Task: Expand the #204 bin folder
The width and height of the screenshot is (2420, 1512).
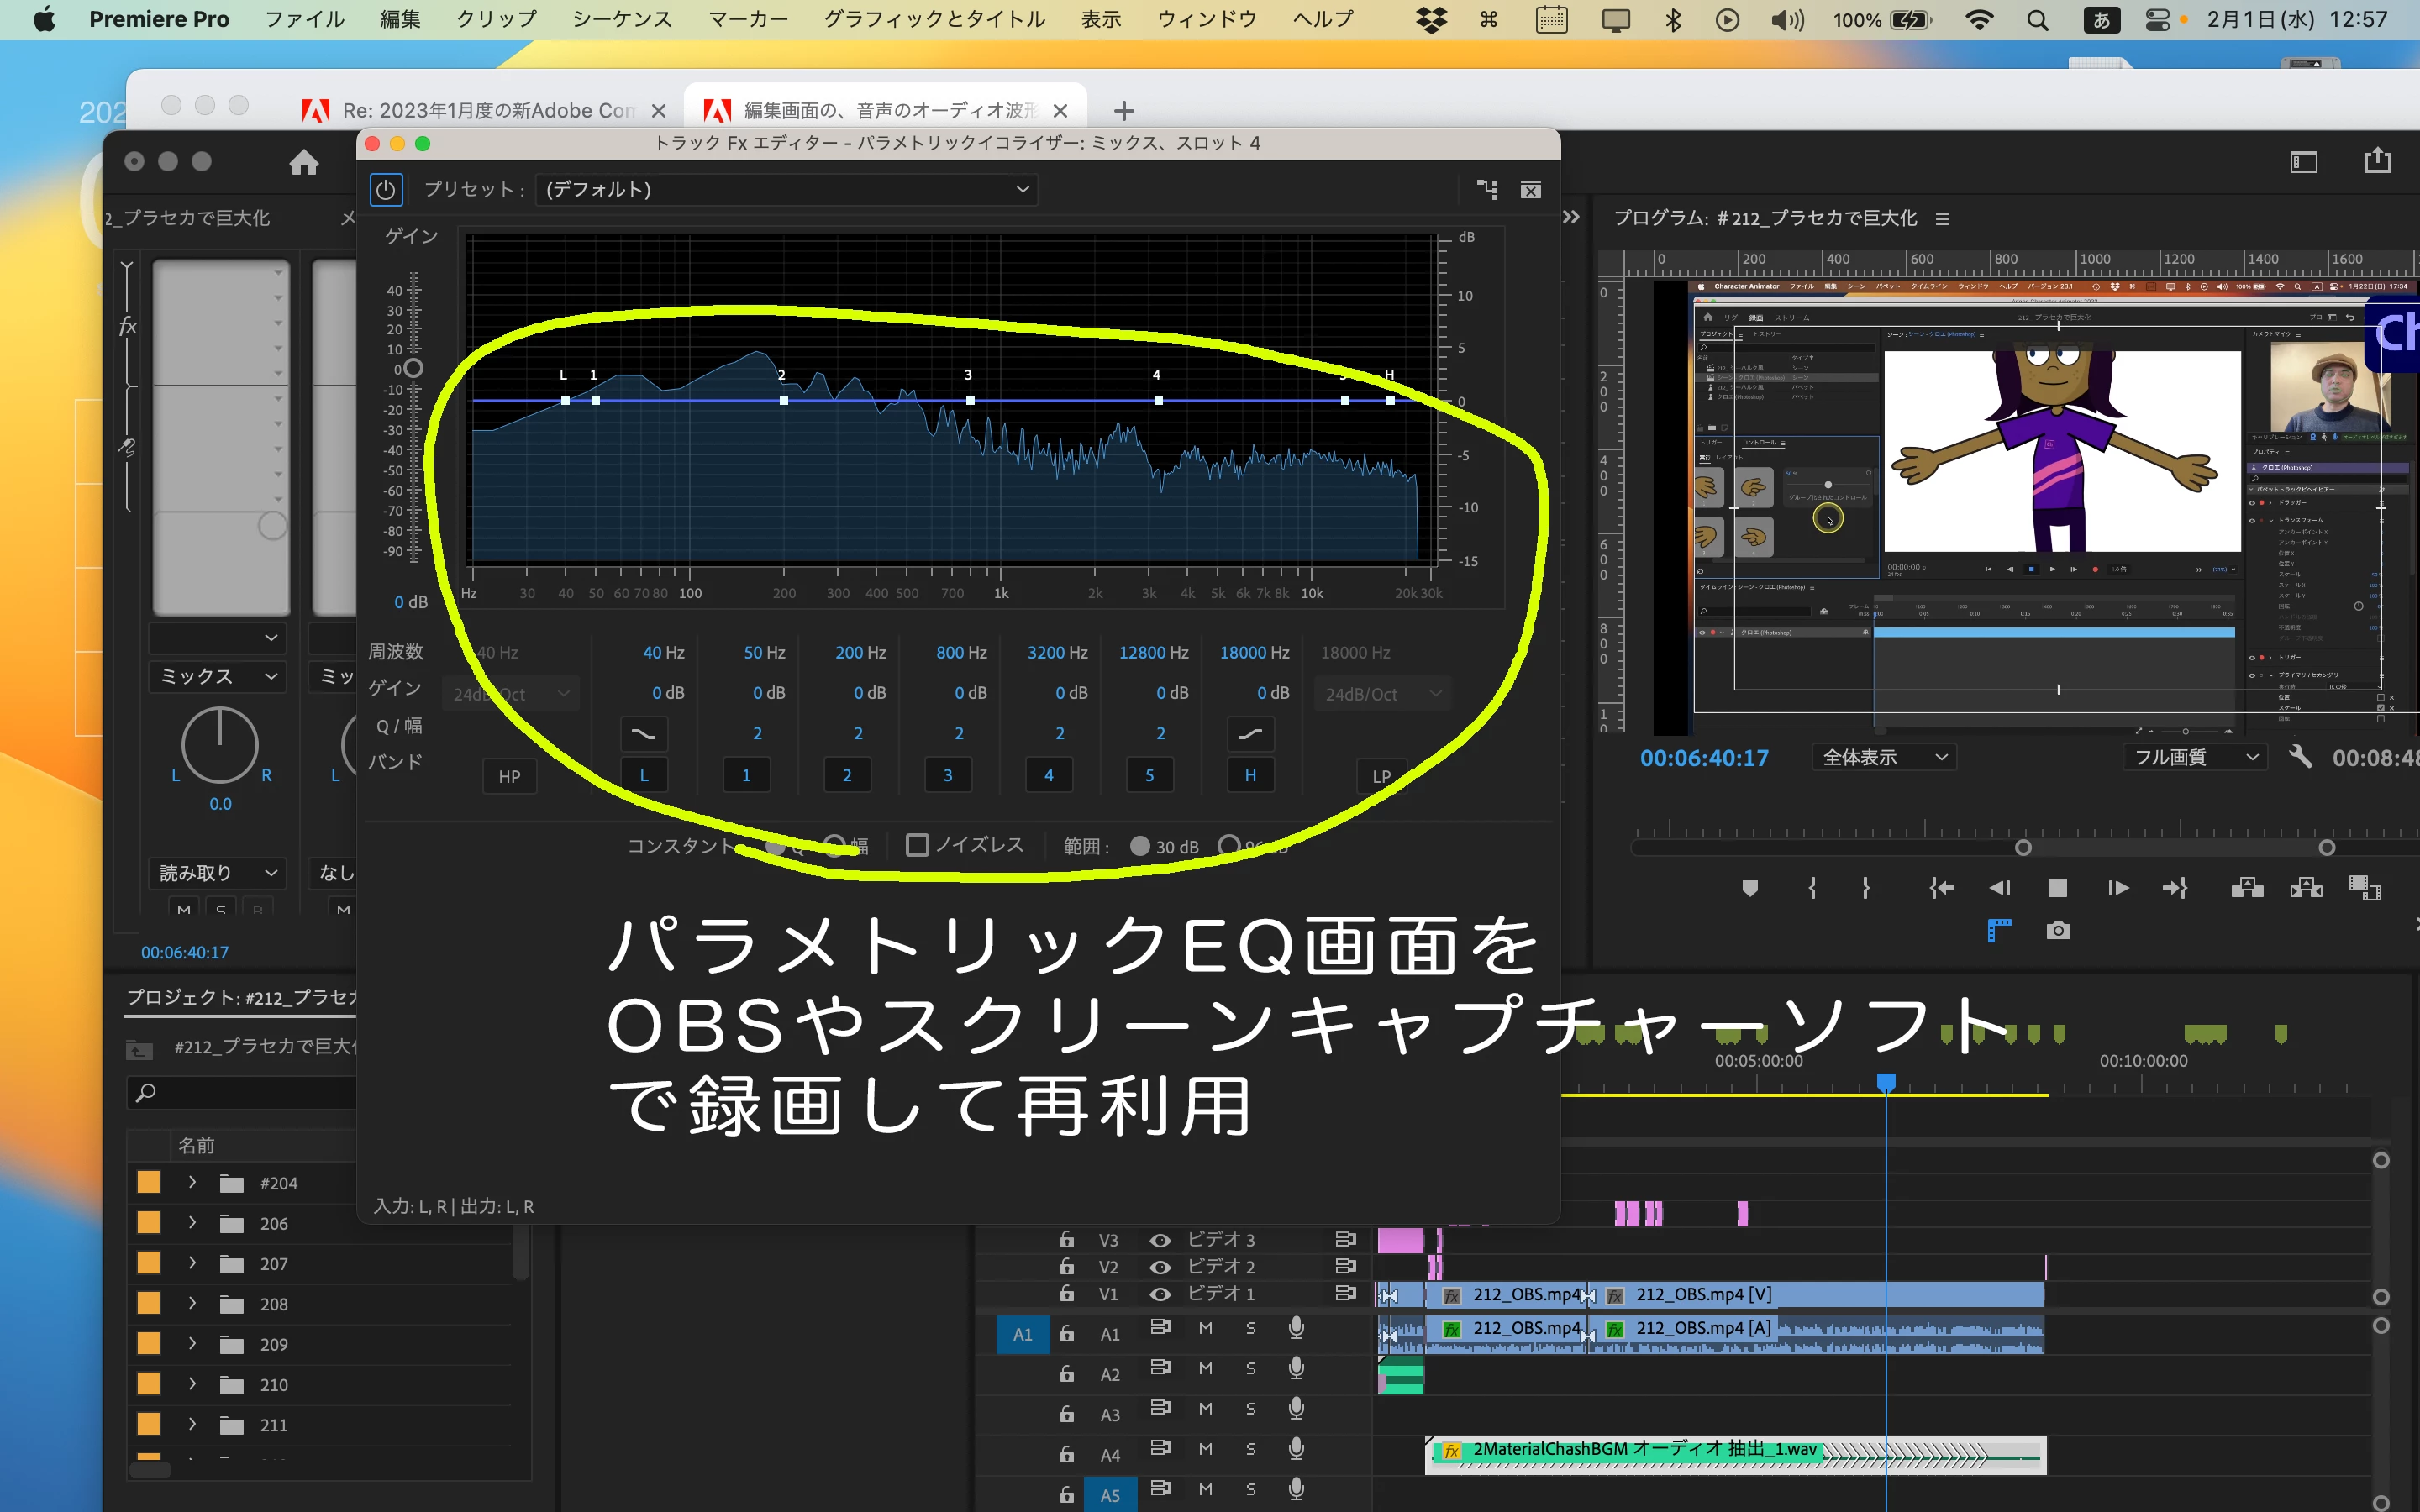Action: [x=192, y=1183]
